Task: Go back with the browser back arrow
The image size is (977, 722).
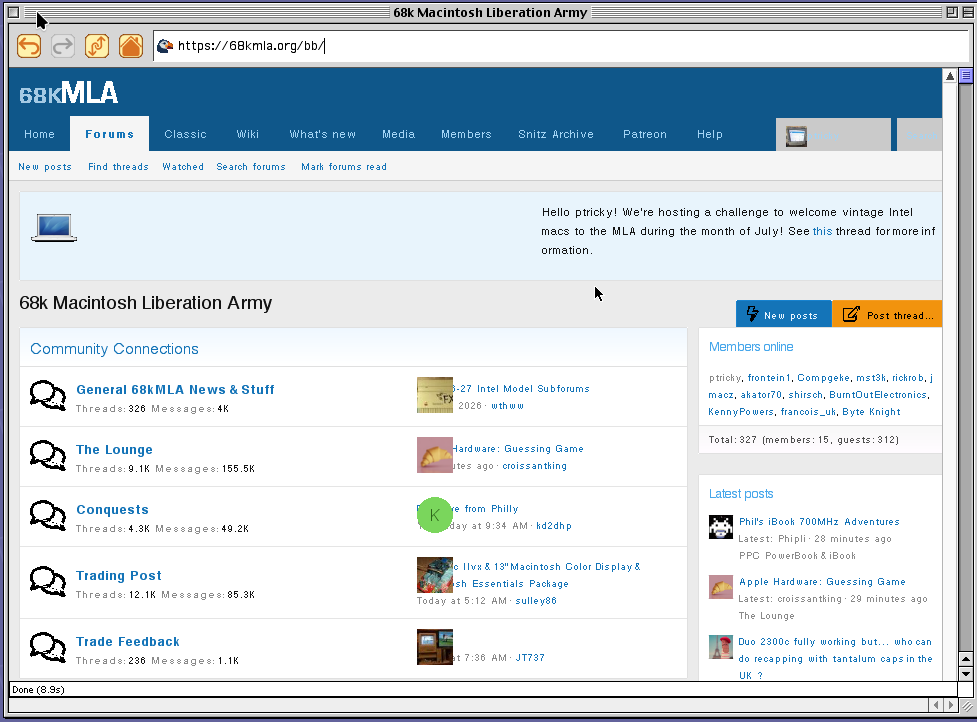Action: (x=29, y=46)
